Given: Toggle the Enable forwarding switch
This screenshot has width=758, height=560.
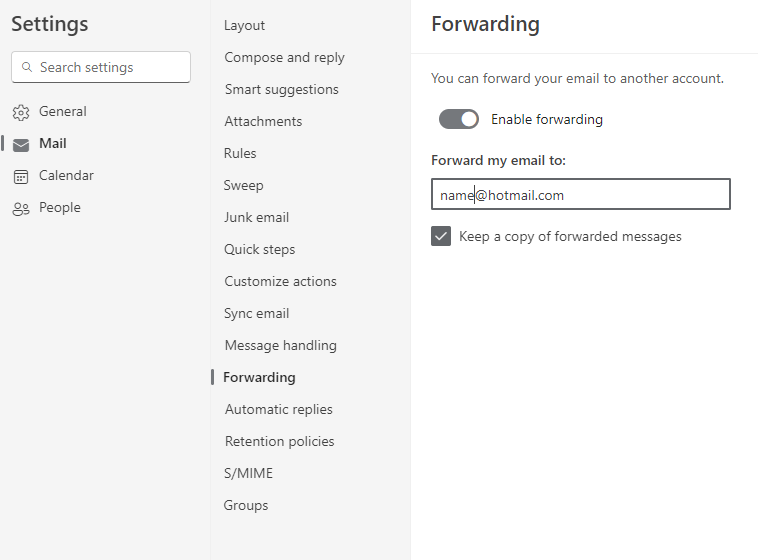Looking at the screenshot, I should pyautogui.click(x=459, y=119).
